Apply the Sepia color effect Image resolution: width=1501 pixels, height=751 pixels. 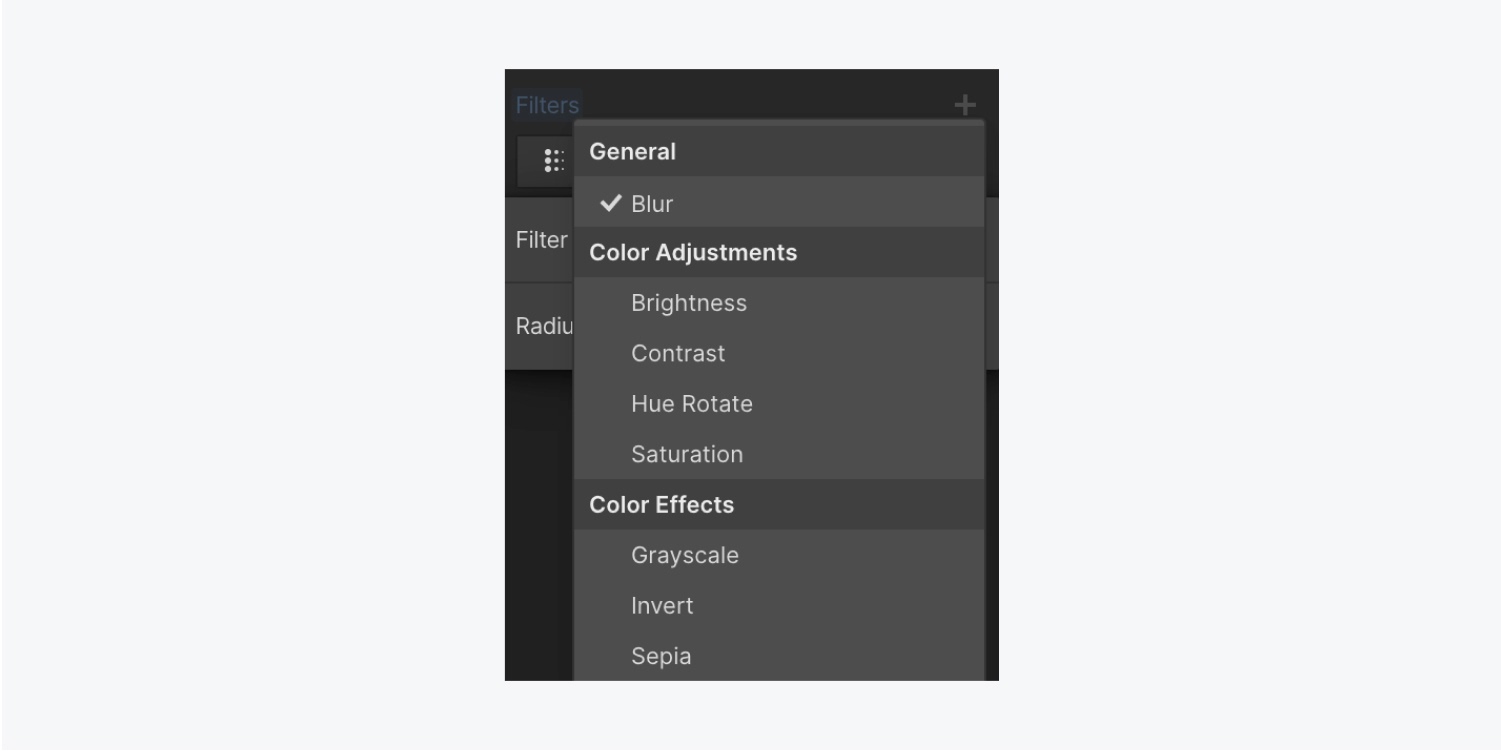[779, 656]
